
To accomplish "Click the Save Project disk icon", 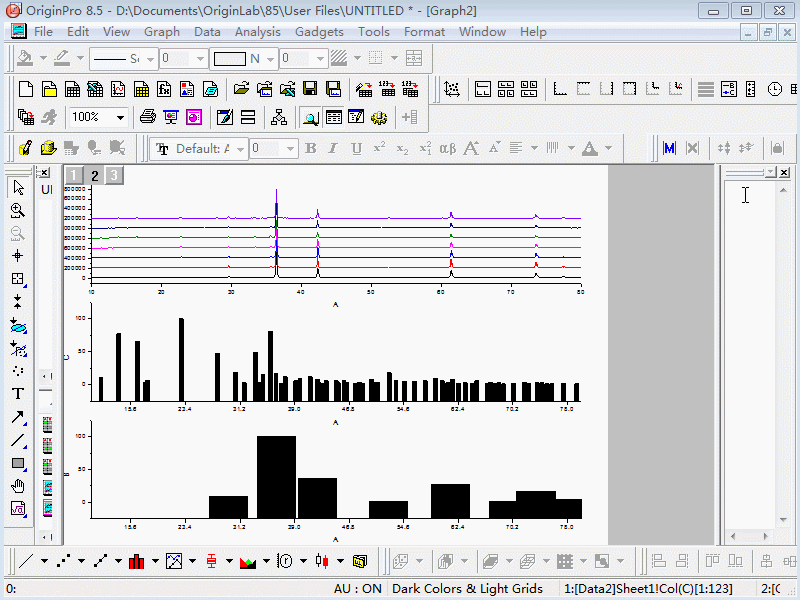I will point(311,89).
